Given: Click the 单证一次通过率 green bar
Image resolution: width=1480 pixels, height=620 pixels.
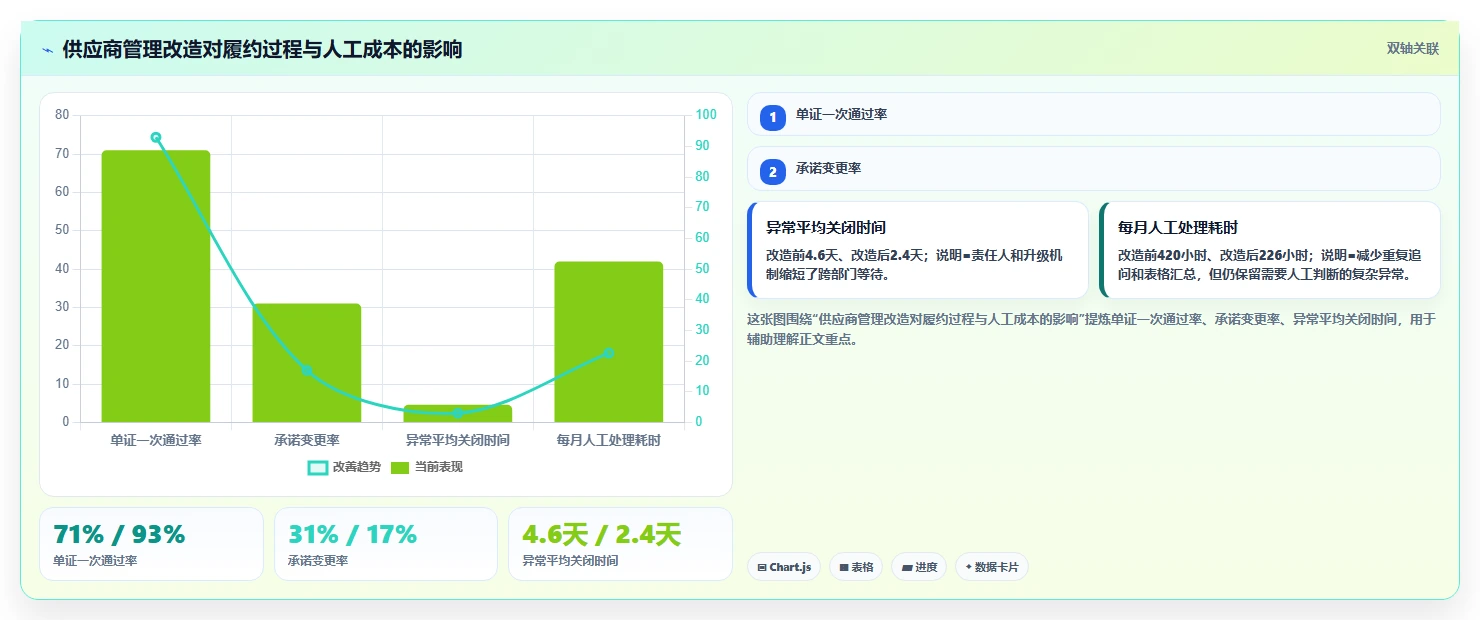Looking at the screenshot, I should [156, 286].
